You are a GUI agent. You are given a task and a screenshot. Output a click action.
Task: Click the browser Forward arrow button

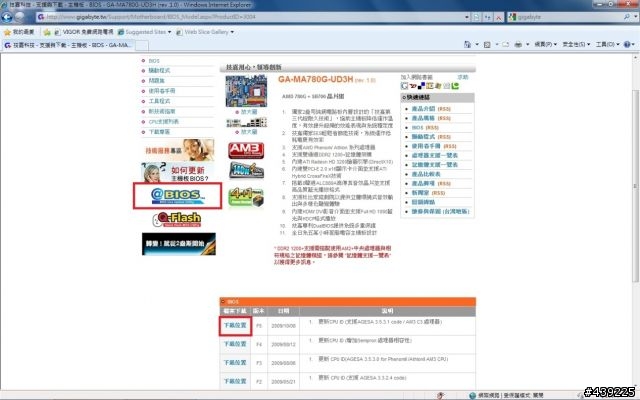point(20,17)
